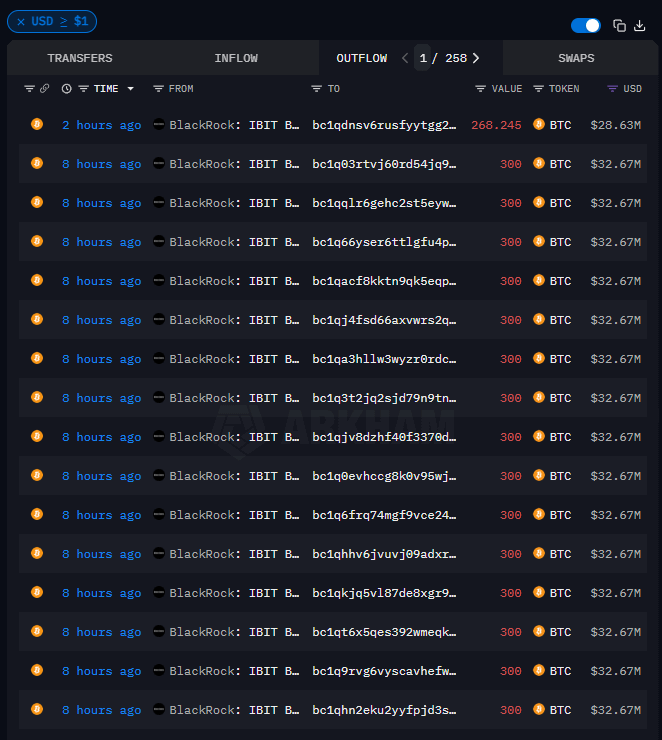Click the '2 hours ago' transaction time link
This screenshot has width=662, height=740.
(101, 125)
